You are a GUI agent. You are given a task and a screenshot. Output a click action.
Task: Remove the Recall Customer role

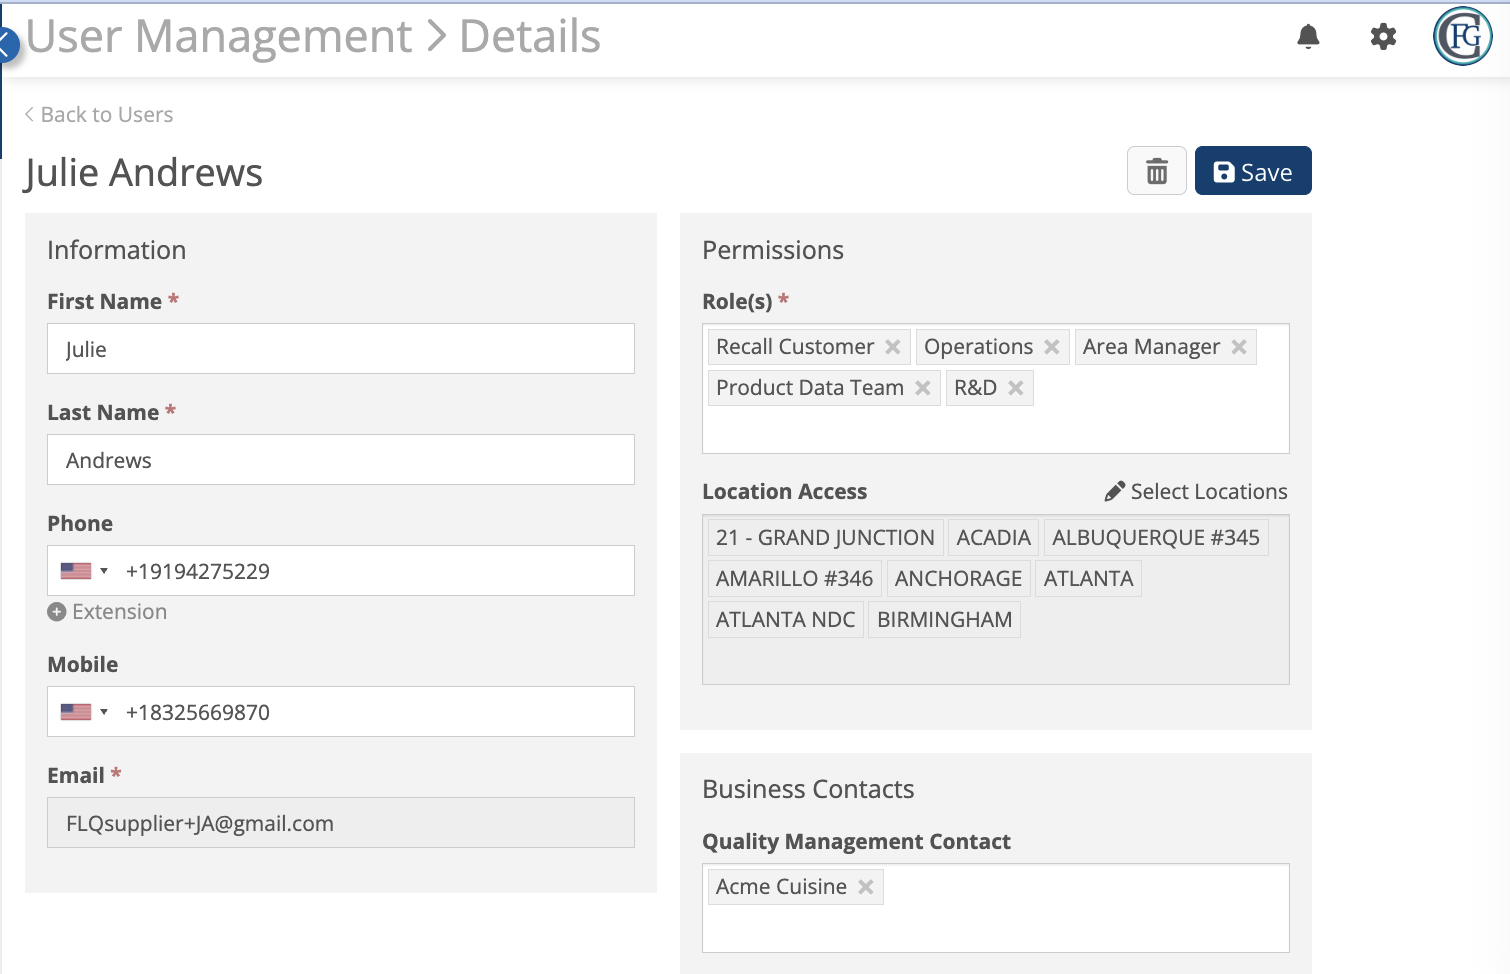click(893, 347)
